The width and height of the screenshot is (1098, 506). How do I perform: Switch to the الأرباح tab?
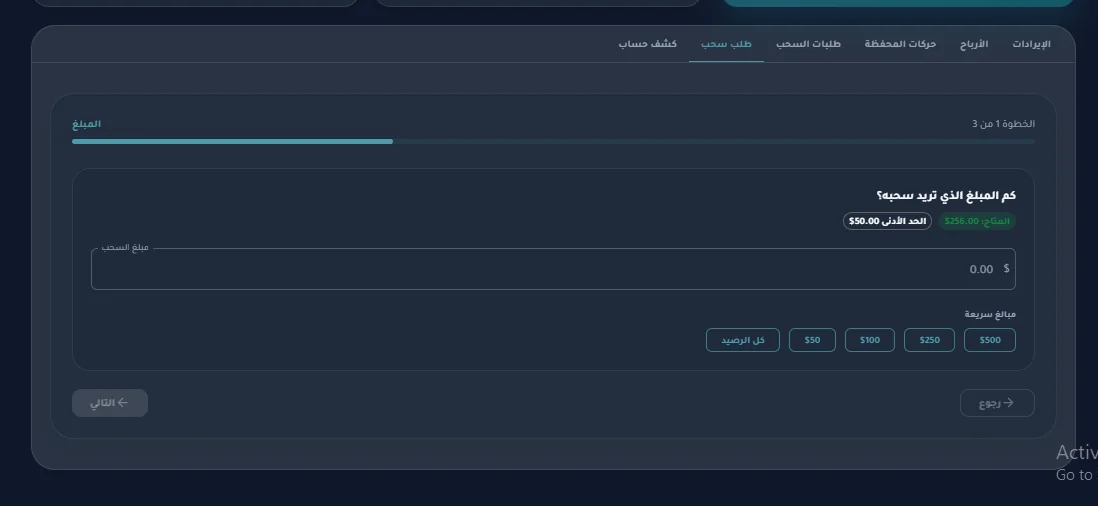tap(974, 44)
